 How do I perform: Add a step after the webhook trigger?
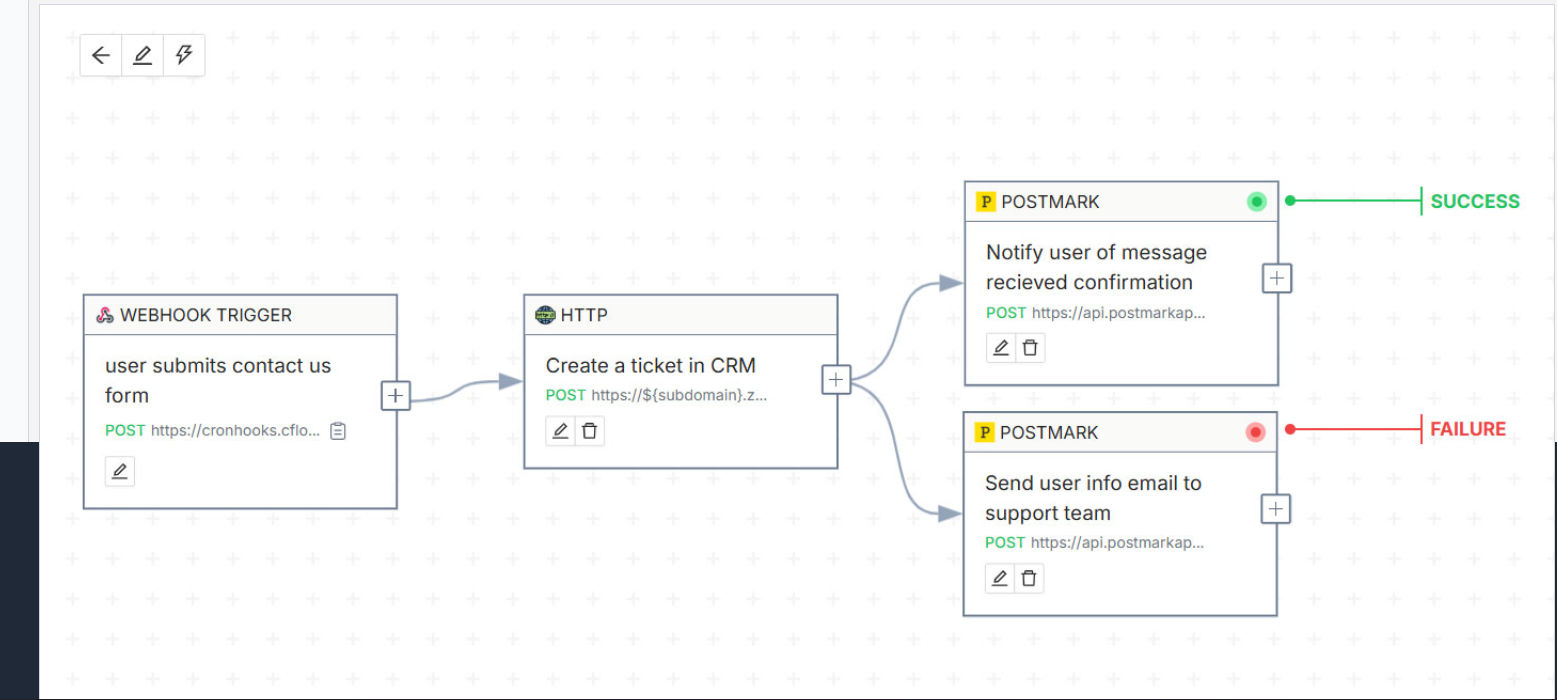(x=395, y=395)
